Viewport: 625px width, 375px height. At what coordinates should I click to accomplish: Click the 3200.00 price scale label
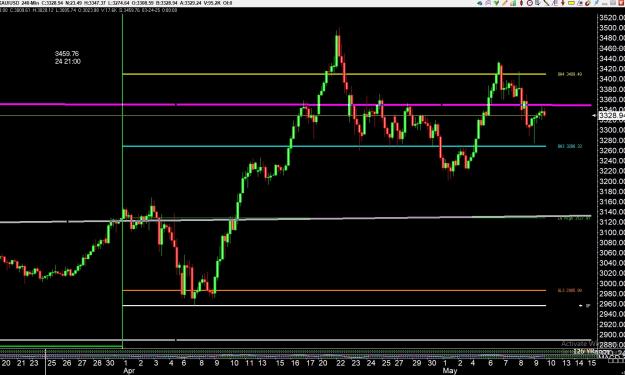tap(611, 181)
